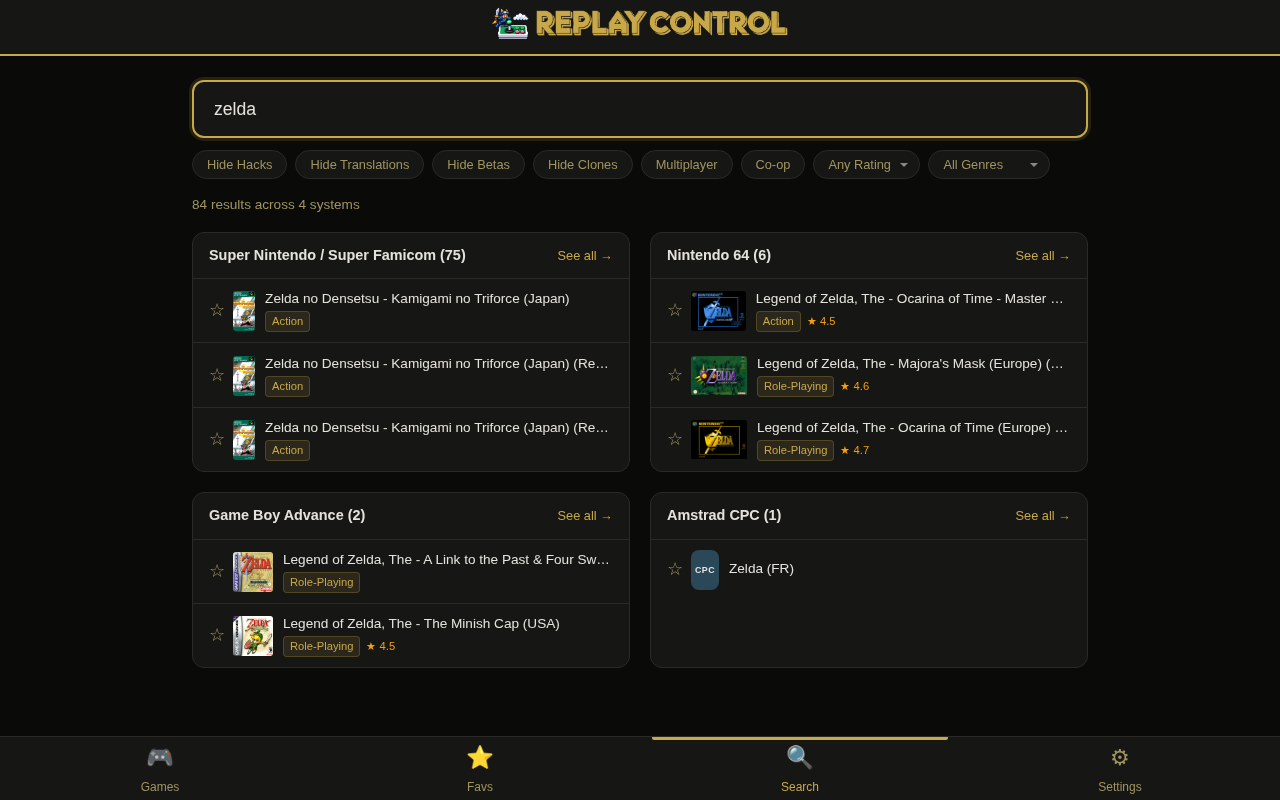The height and width of the screenshot is (800, 1280).
Task: Click the search field containing zelda
Action: click(640, 109)
